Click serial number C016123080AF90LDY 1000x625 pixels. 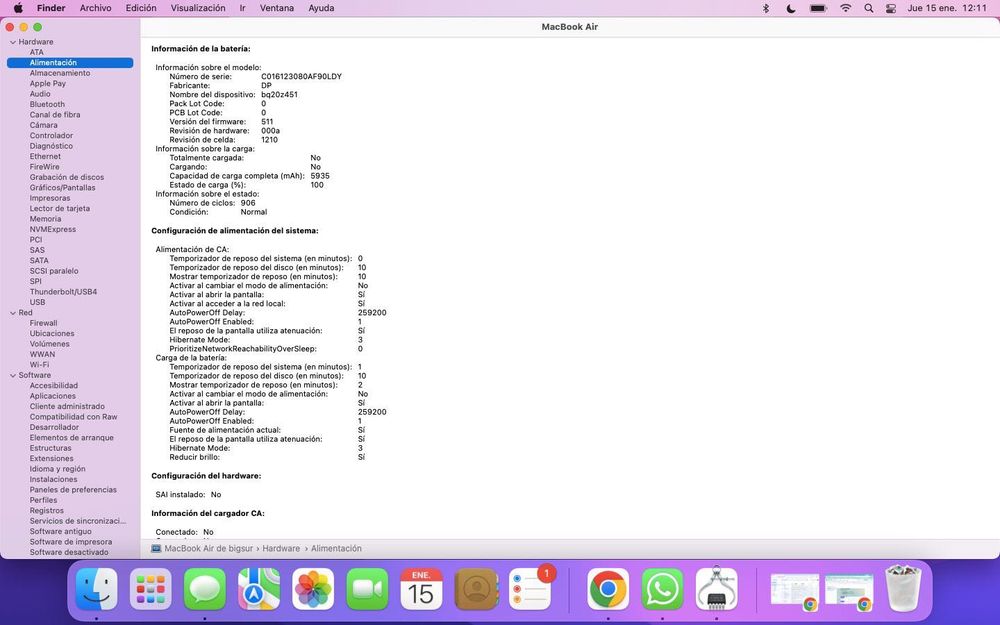302,77
